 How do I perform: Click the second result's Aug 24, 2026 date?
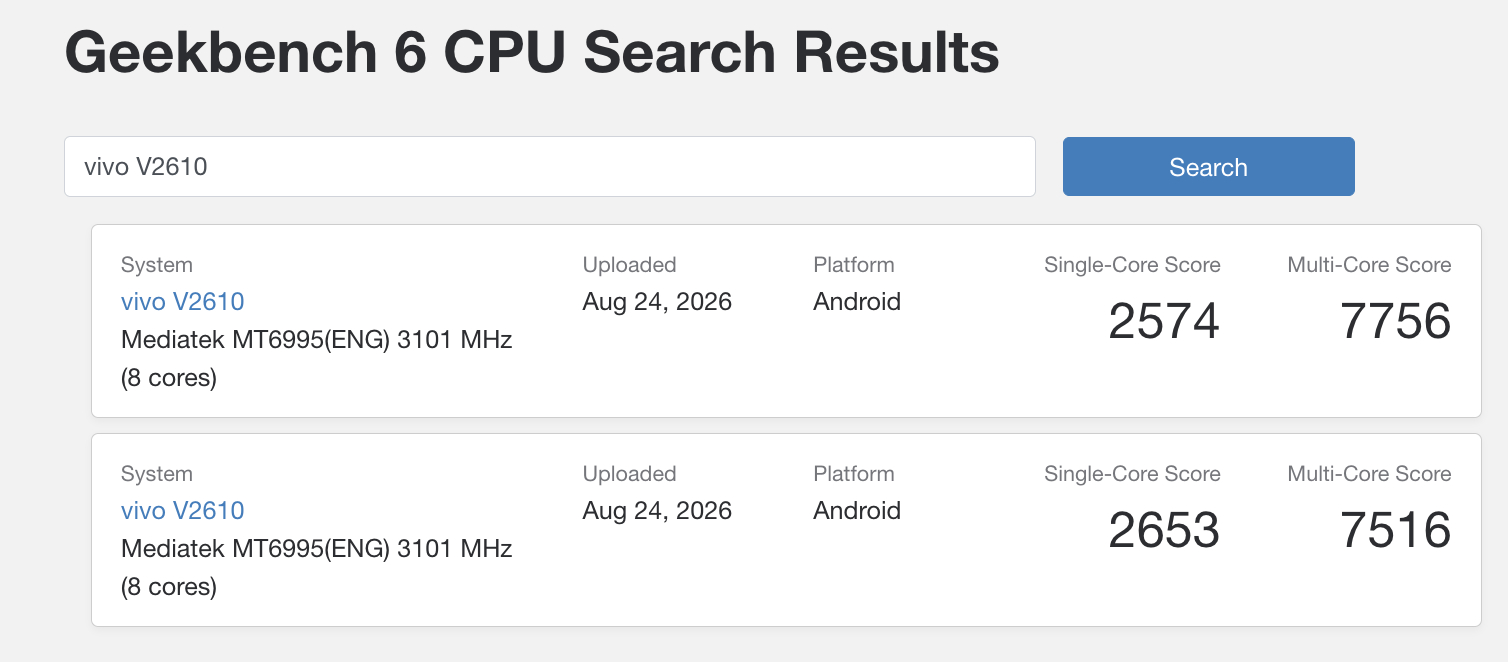pos(657,510)
